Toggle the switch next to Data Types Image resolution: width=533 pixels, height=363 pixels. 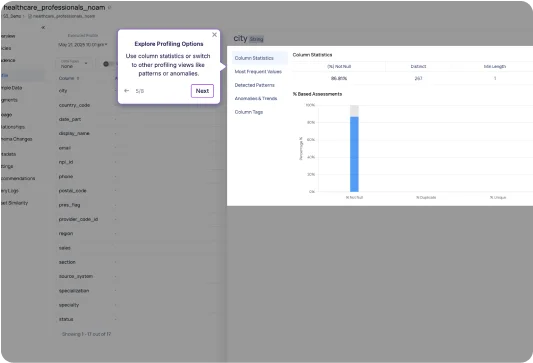click(107, 64)
